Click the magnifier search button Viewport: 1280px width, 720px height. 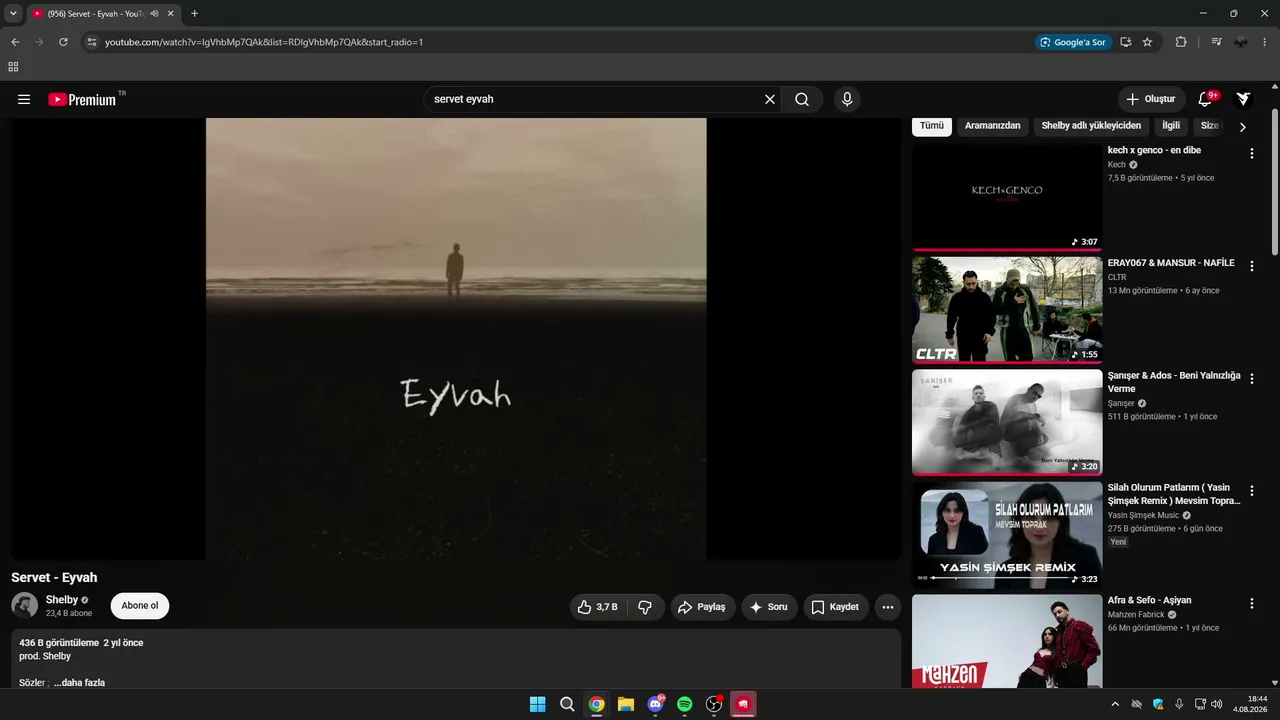tap(802, 99)
